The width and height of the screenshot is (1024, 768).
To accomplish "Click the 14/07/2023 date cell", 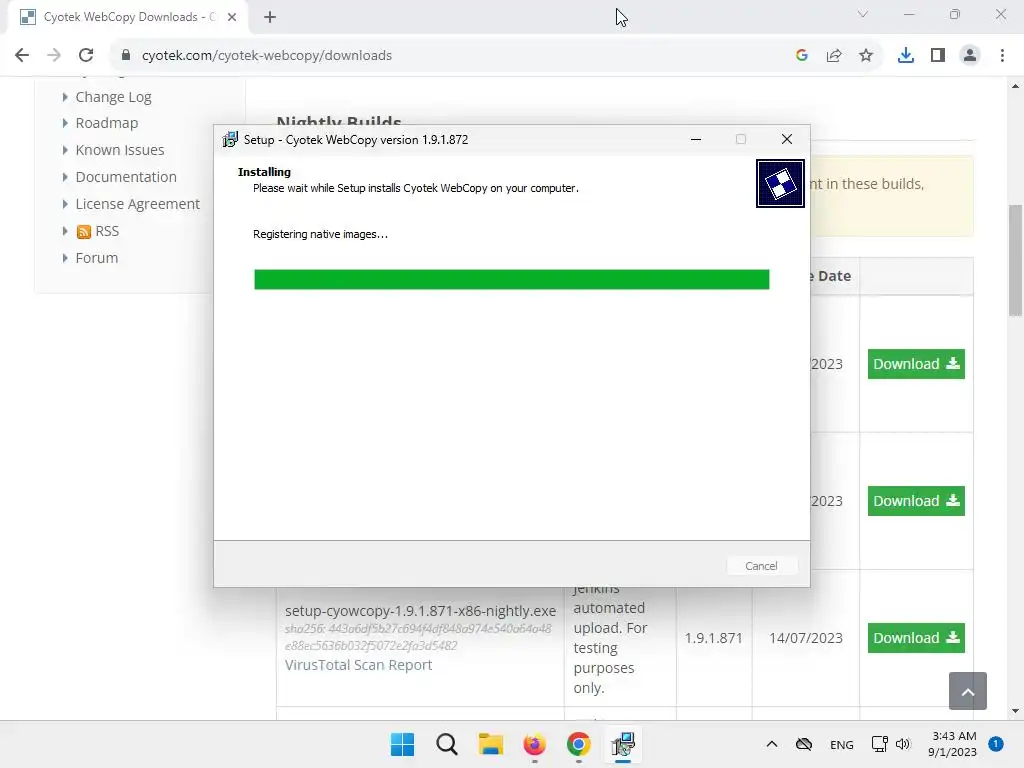I will click(806, 638).
